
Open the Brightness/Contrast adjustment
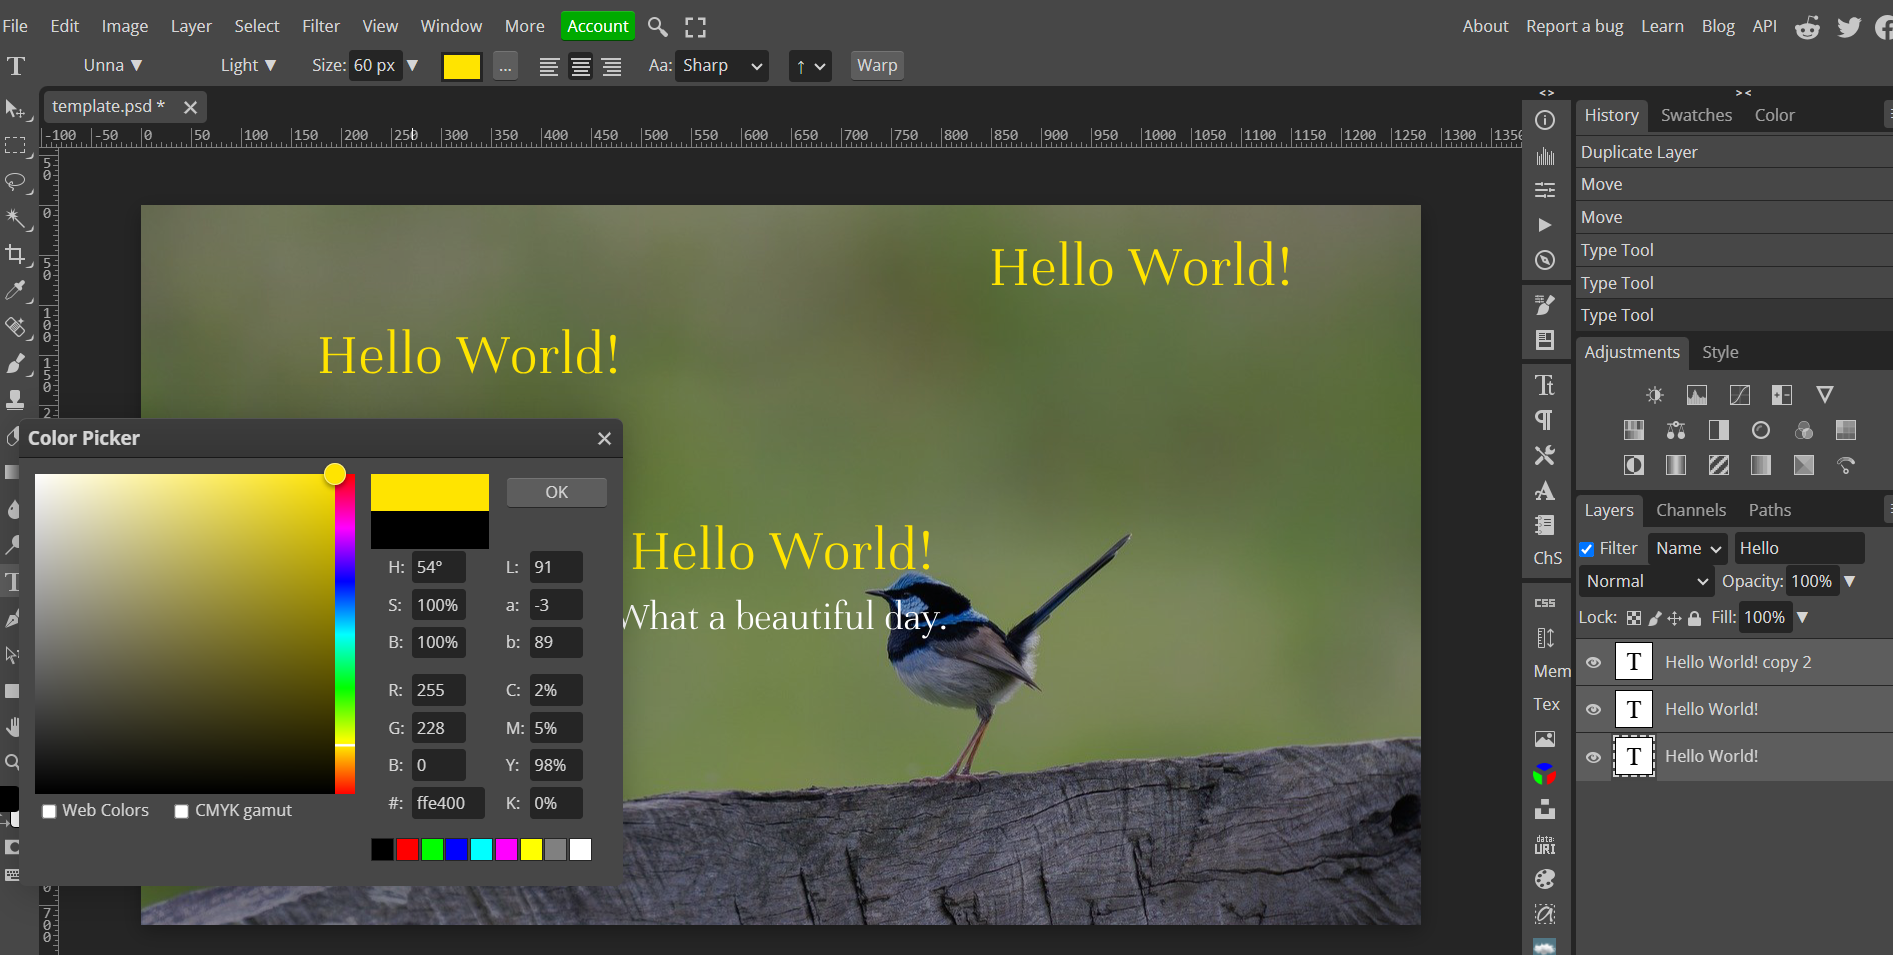point(1653,394)
